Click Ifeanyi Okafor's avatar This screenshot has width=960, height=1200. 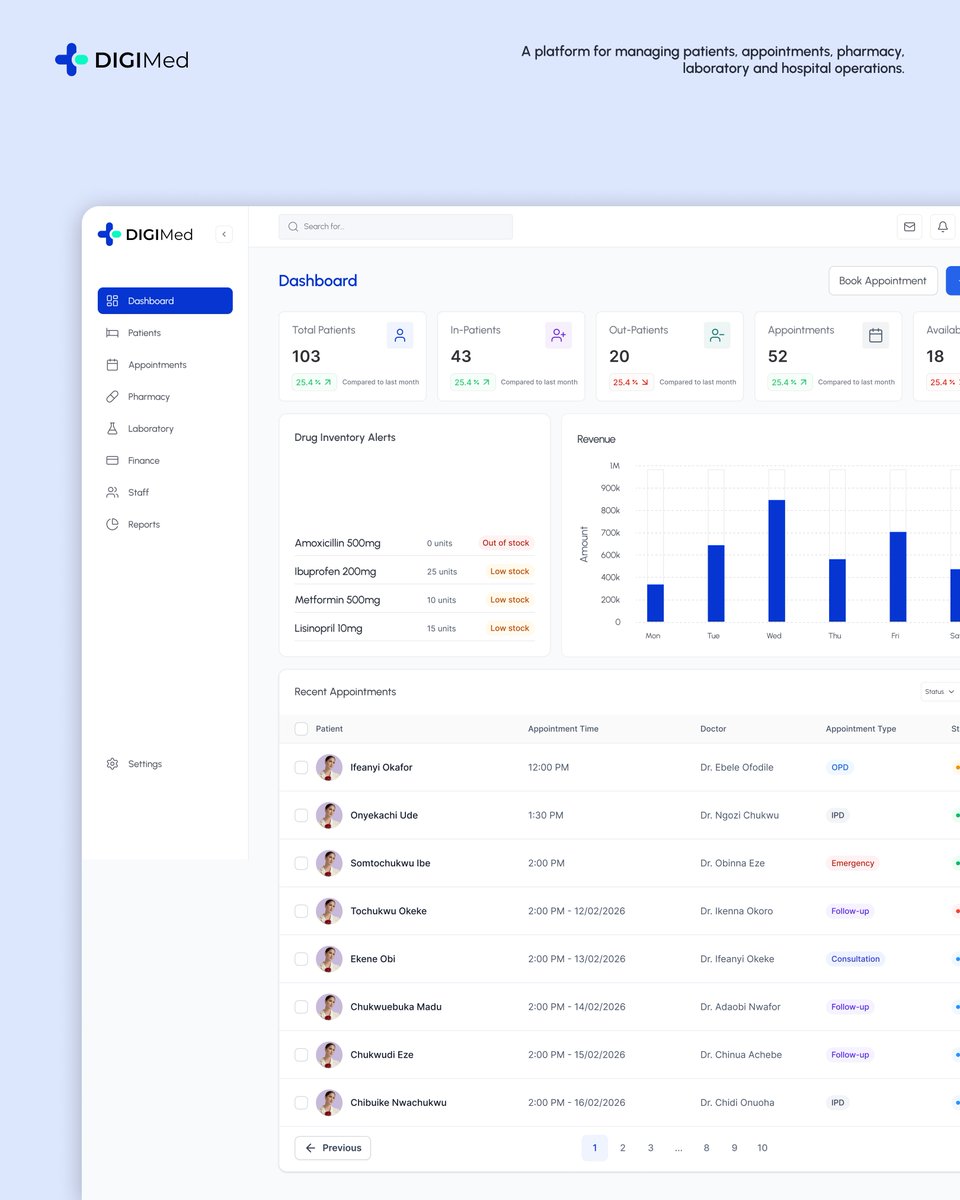329,767
